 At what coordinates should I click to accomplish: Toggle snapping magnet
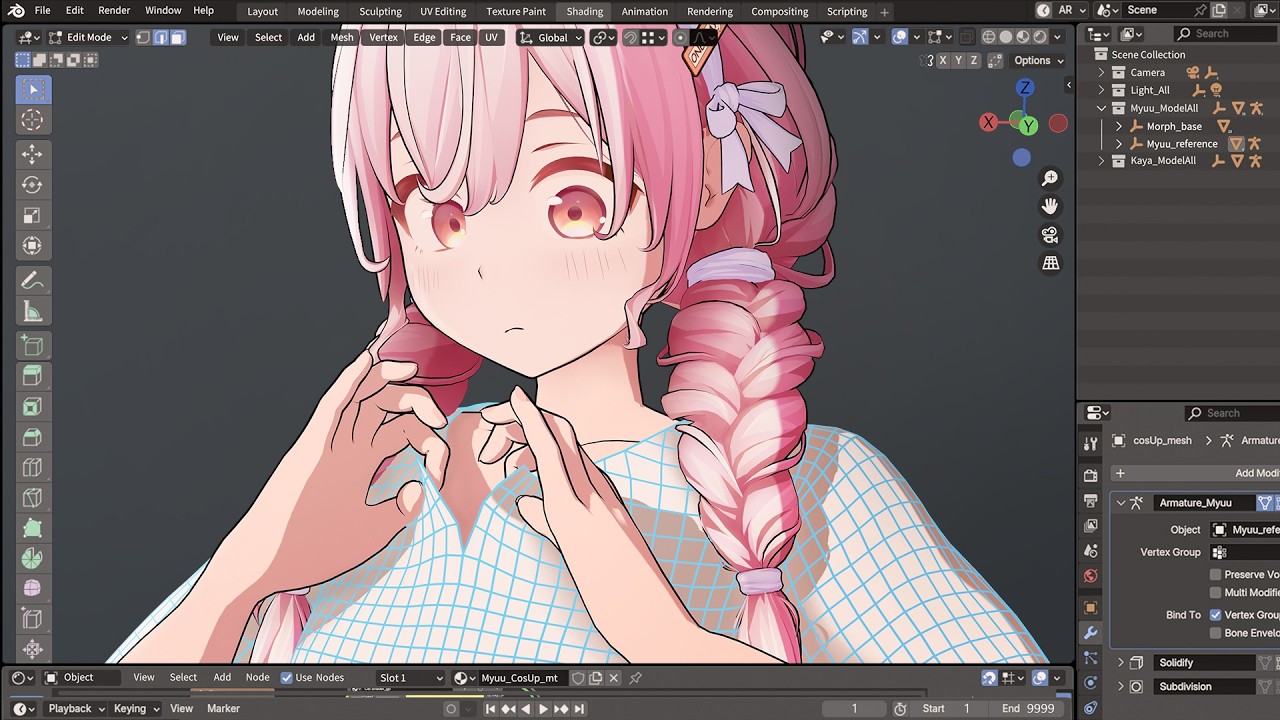[x=630, y=38]
